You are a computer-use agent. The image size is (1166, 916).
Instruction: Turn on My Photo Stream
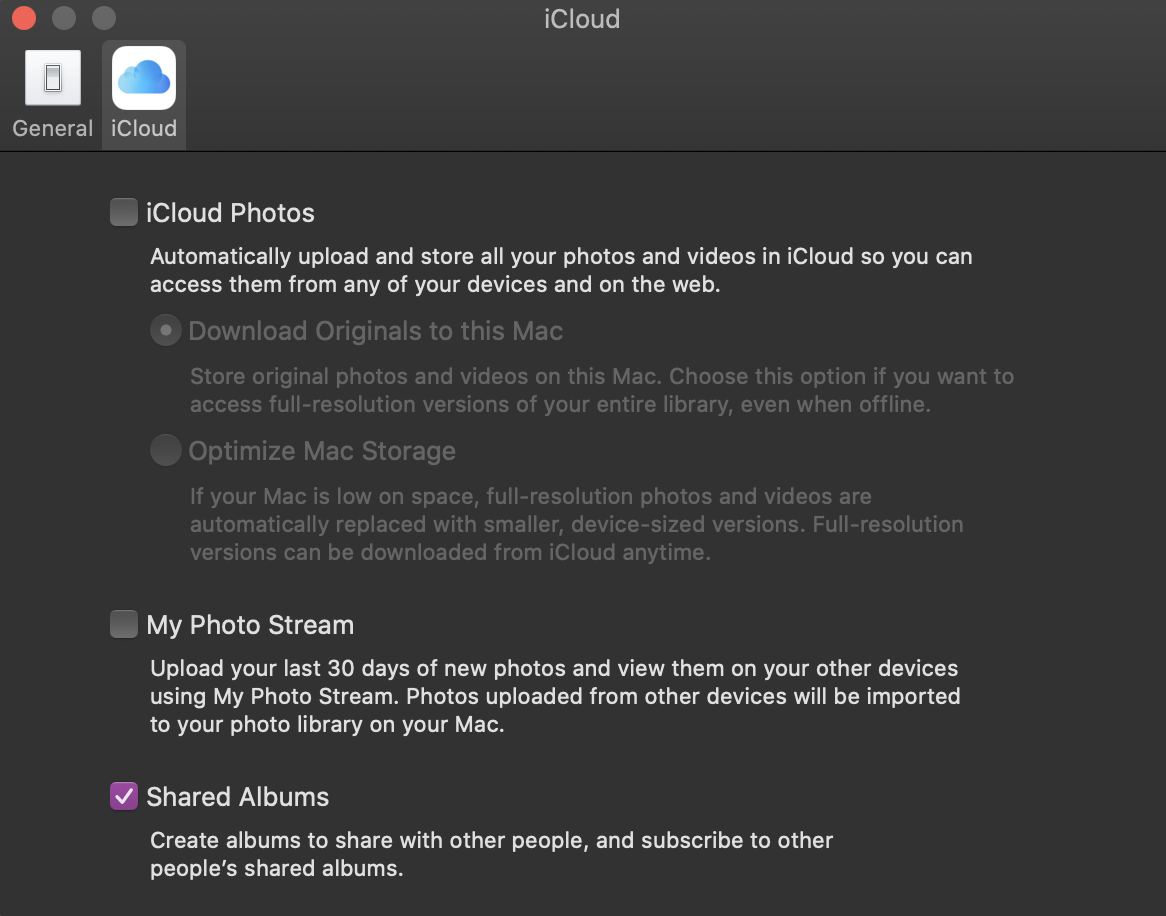[x=123, y=624]
